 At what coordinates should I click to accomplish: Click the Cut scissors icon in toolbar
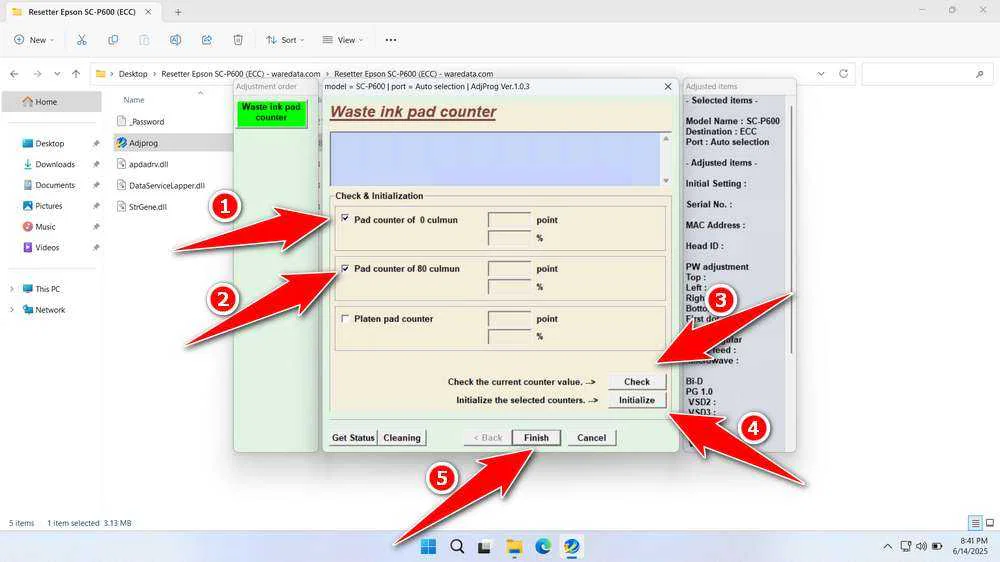tap(82, 40)
